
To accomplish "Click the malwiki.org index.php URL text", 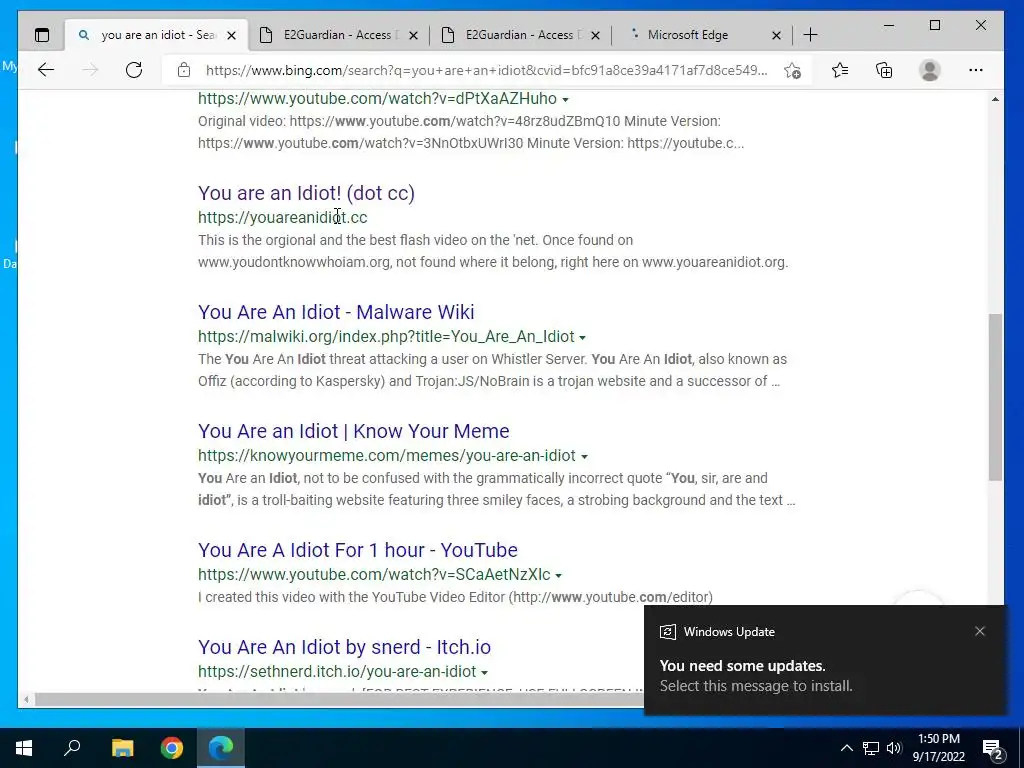I will coord(386,336).
